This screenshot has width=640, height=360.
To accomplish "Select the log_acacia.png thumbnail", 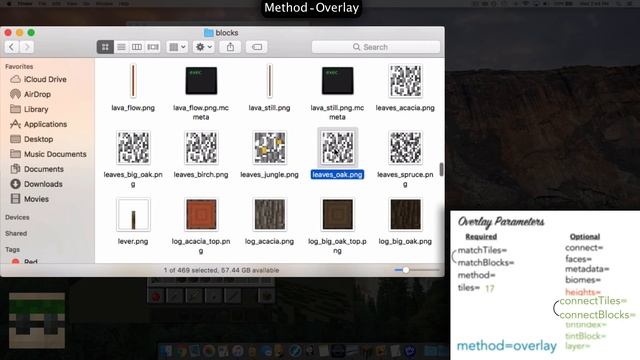I will point(269,214).
